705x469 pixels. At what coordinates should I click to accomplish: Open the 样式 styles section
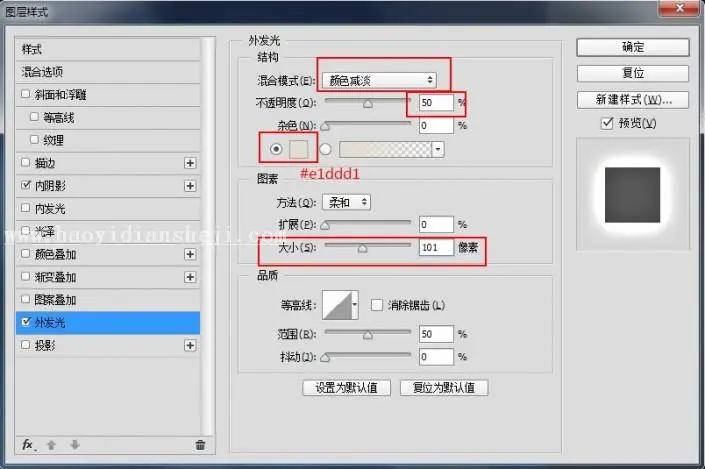tap(108, 49)
